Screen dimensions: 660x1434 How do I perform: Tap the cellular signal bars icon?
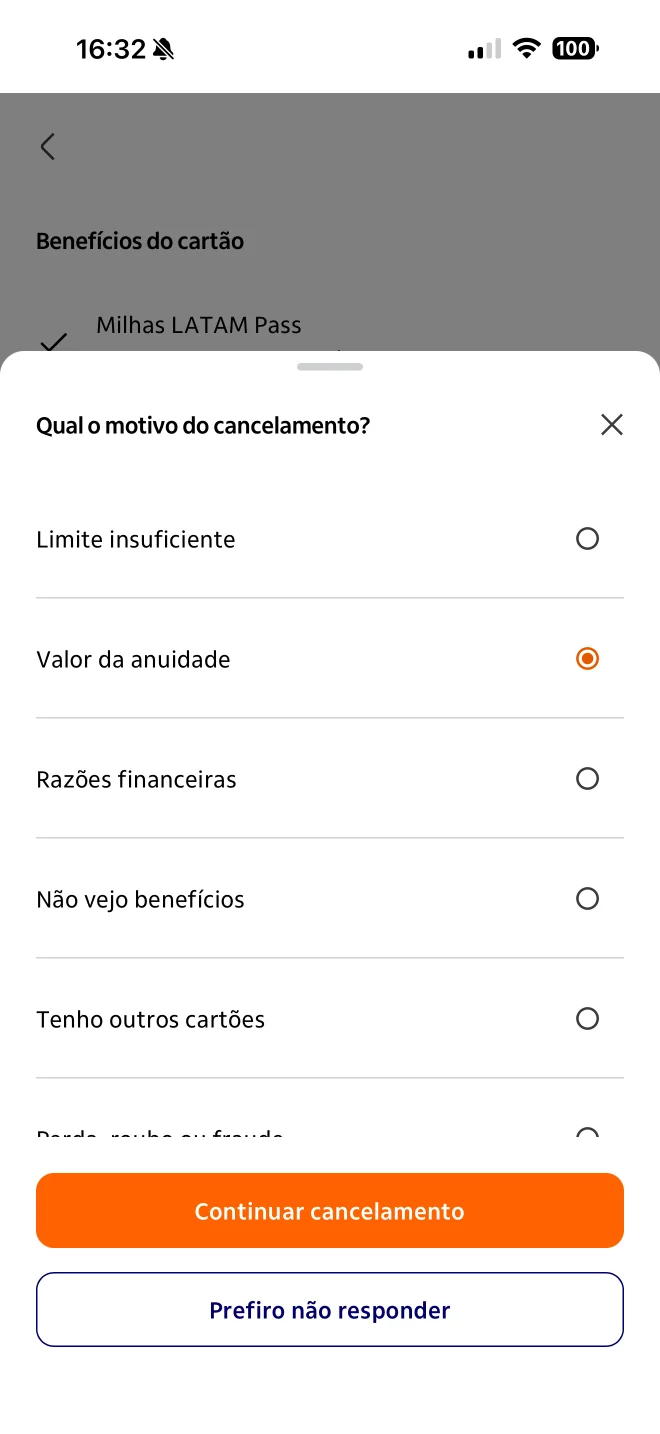[484, 49]
